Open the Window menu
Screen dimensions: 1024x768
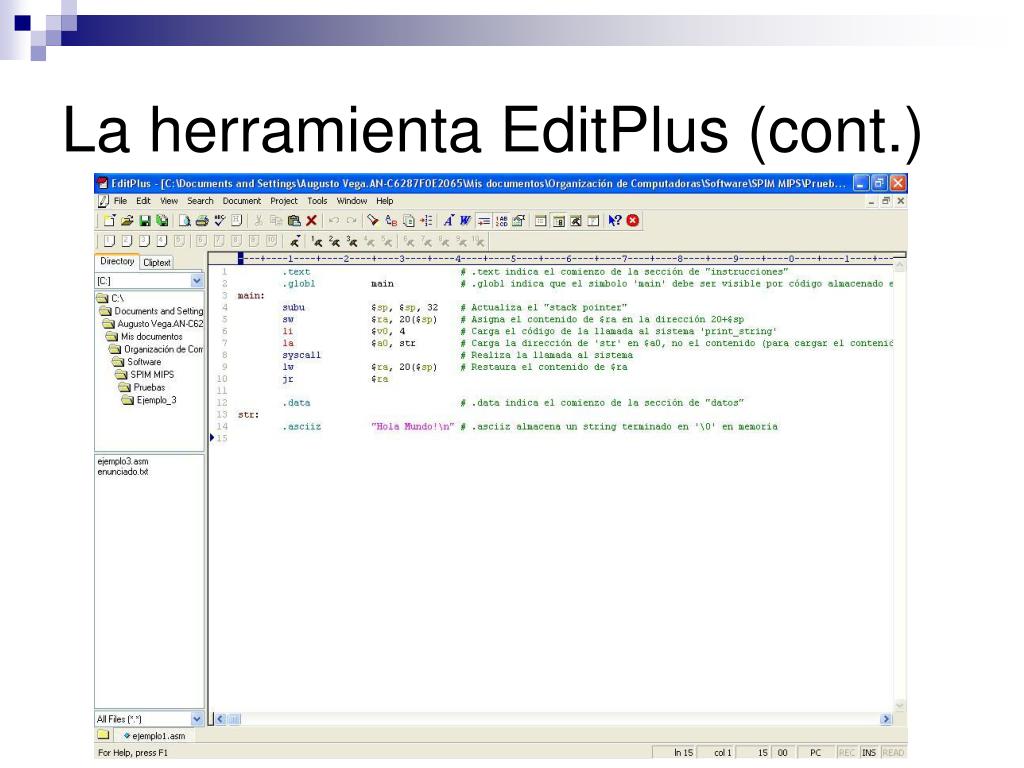(351, 201)
